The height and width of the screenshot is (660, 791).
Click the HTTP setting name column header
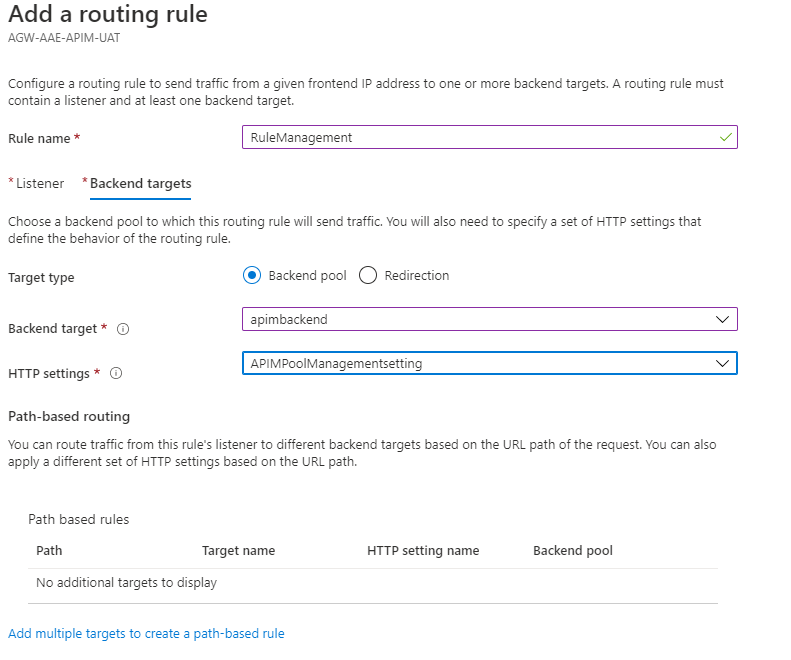(x=423, y=550)
